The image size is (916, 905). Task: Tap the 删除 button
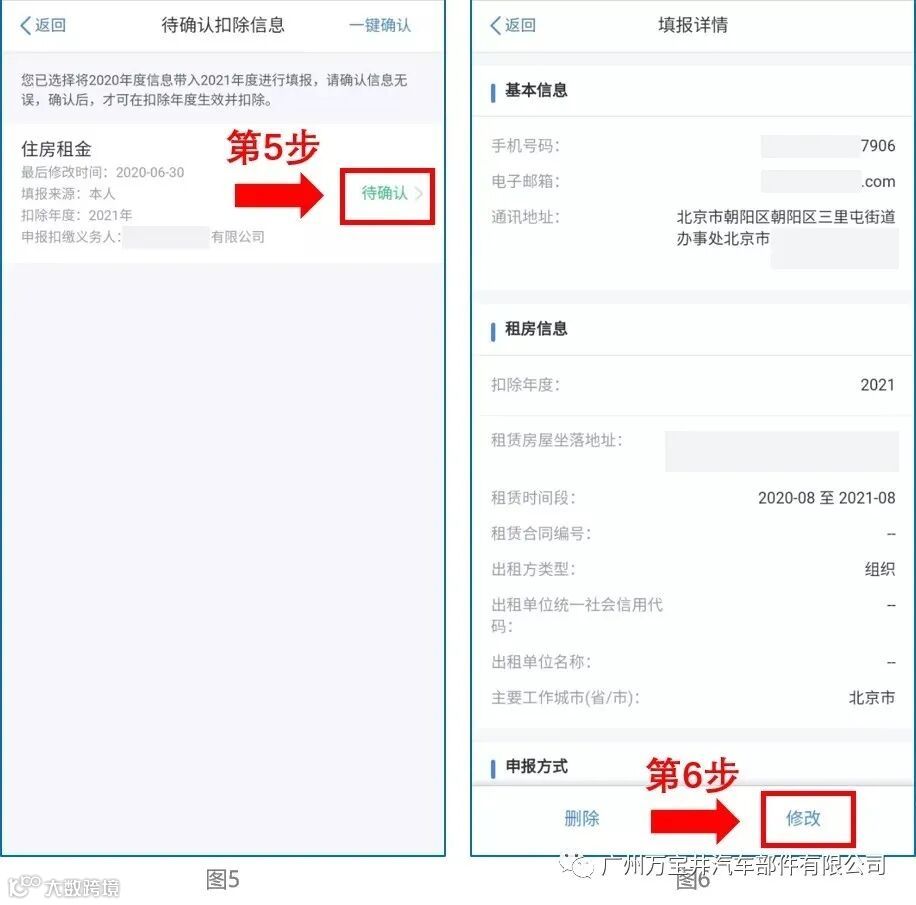(582, 818)
